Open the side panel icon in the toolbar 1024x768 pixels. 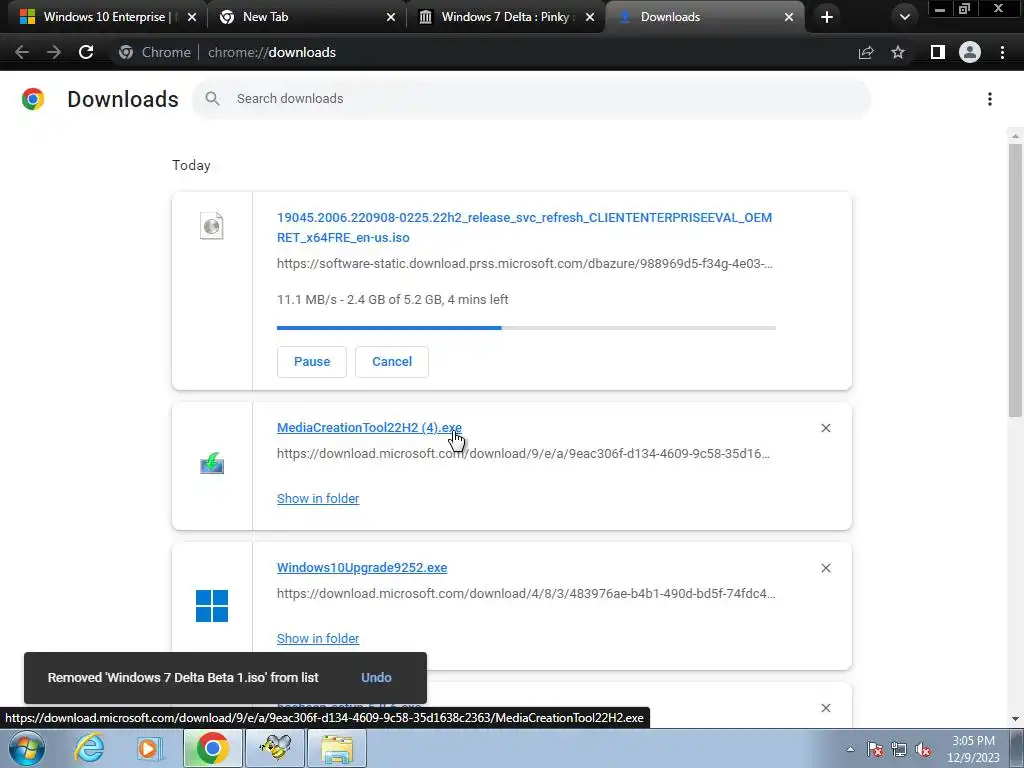(938, 52)
